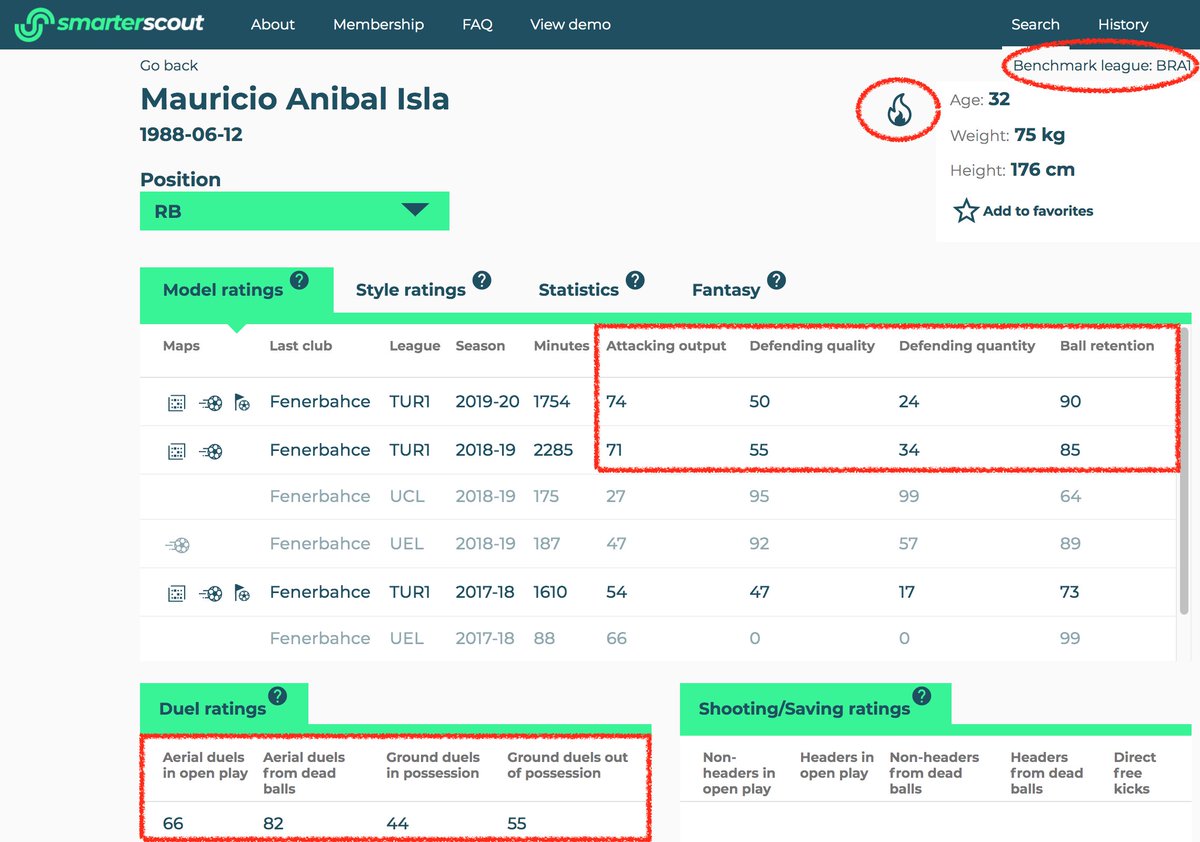Switch to the Statistics tab
This screenshot has height=842, width=1200.
click(x=578, y=290)
